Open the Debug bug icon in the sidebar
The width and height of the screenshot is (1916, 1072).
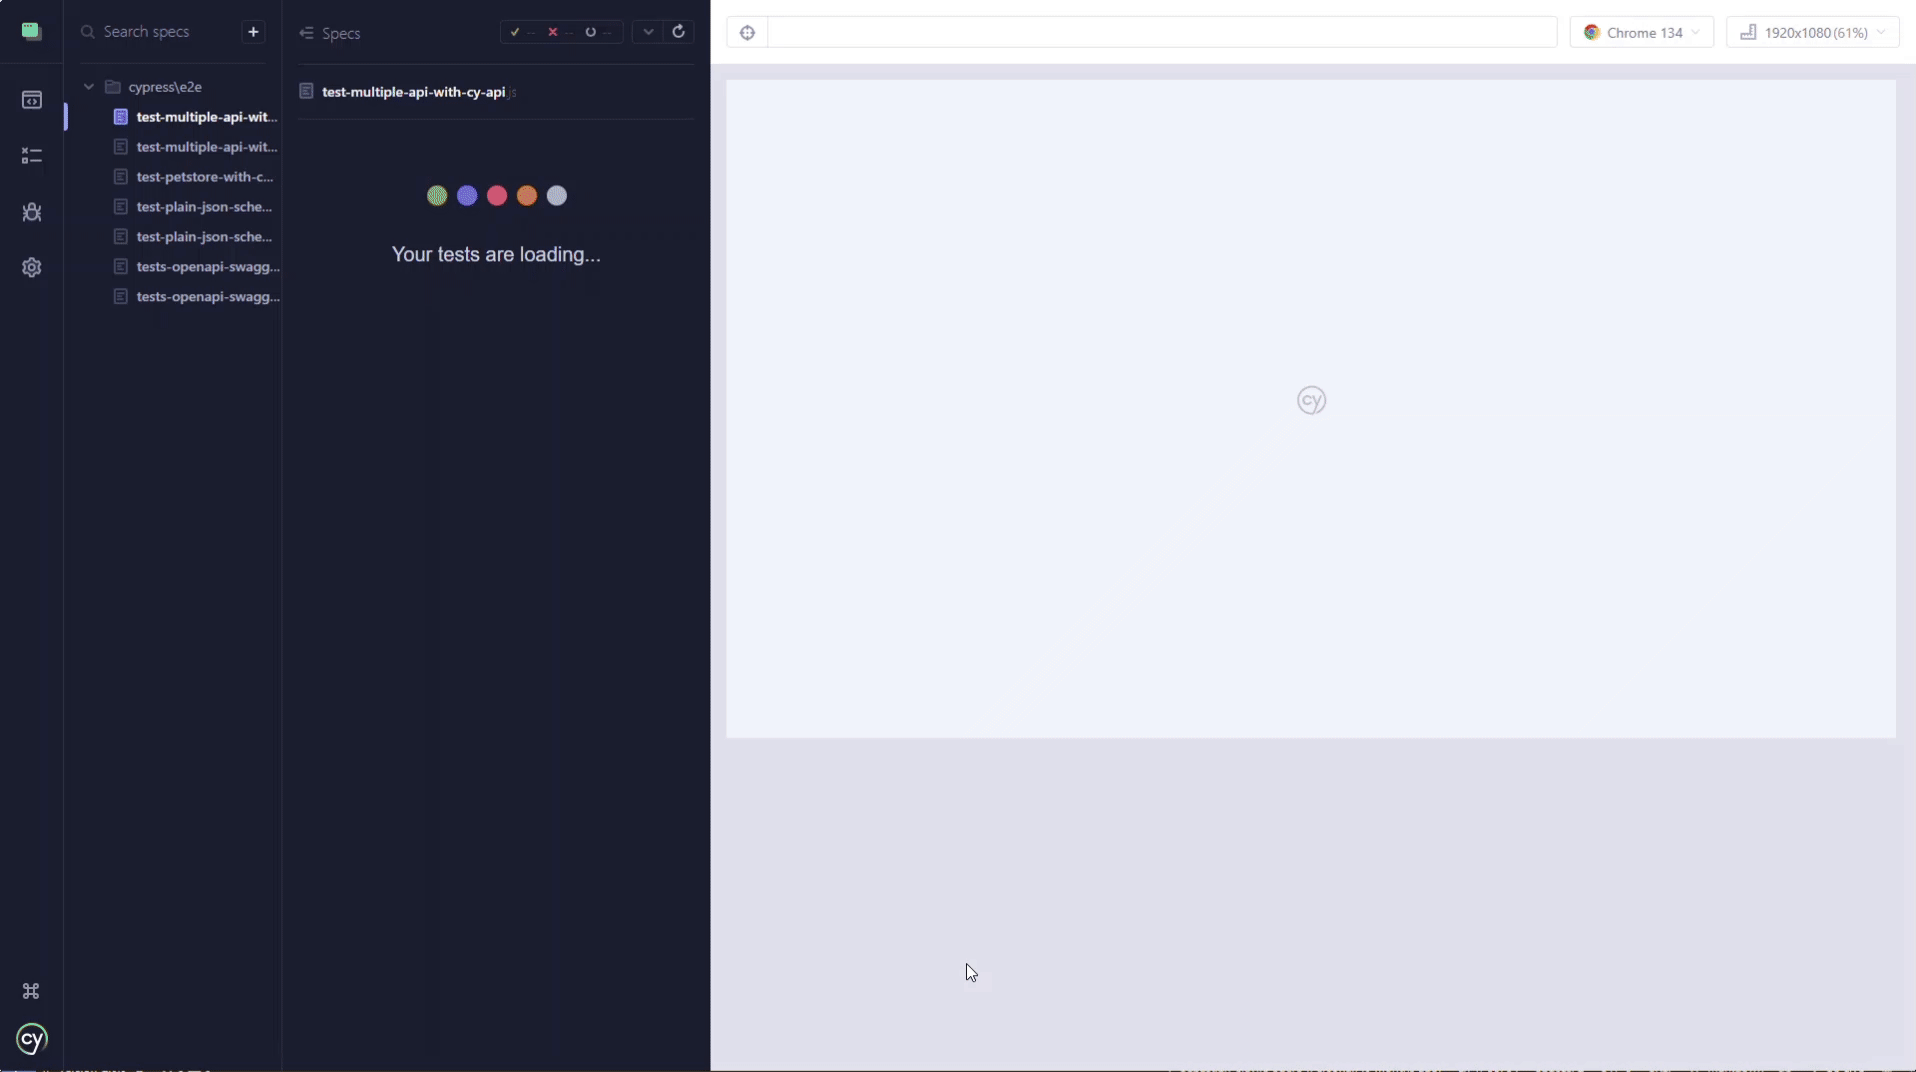[31, 212]
